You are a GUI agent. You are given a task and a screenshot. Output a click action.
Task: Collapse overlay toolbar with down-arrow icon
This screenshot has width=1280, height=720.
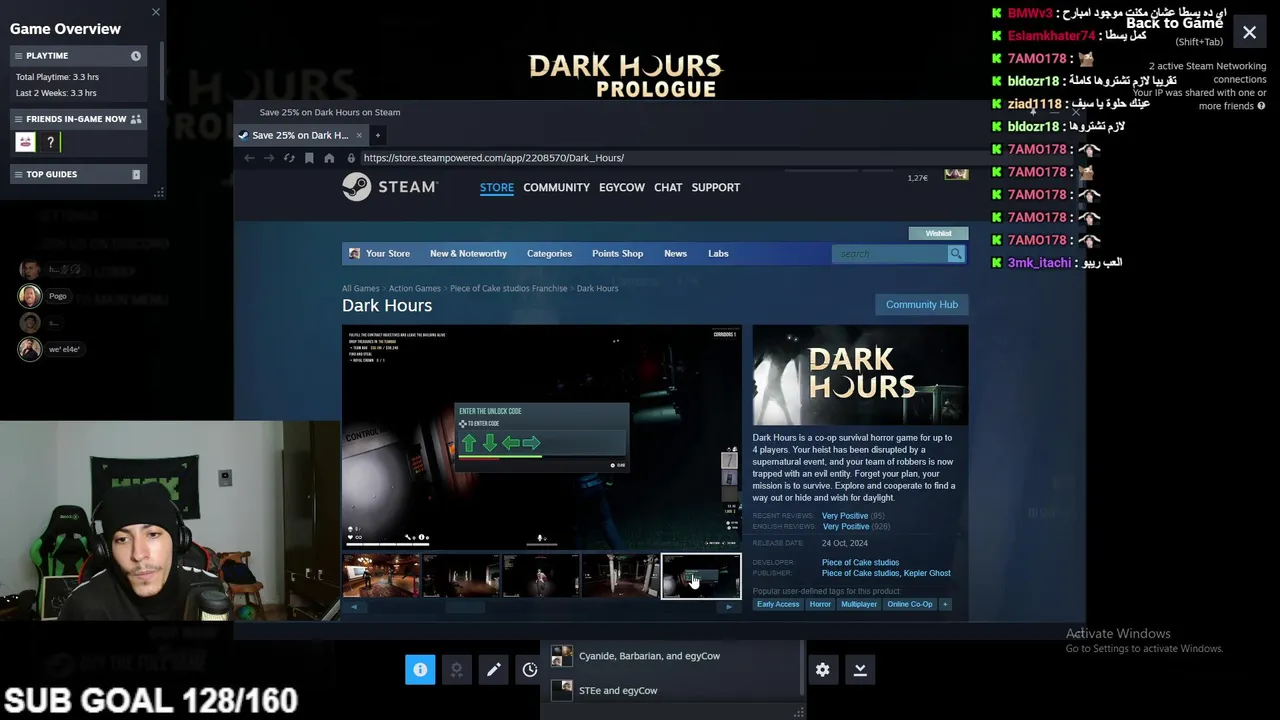pyautogui.click(x=860, y=670)
